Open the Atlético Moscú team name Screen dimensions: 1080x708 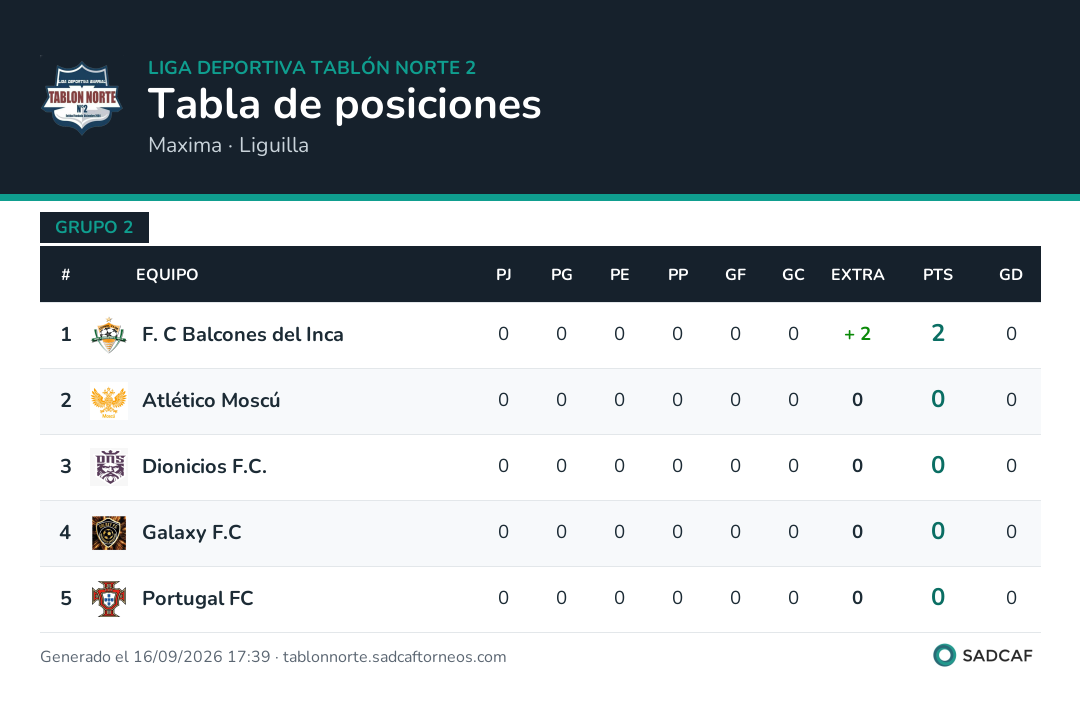pos(211,400)
